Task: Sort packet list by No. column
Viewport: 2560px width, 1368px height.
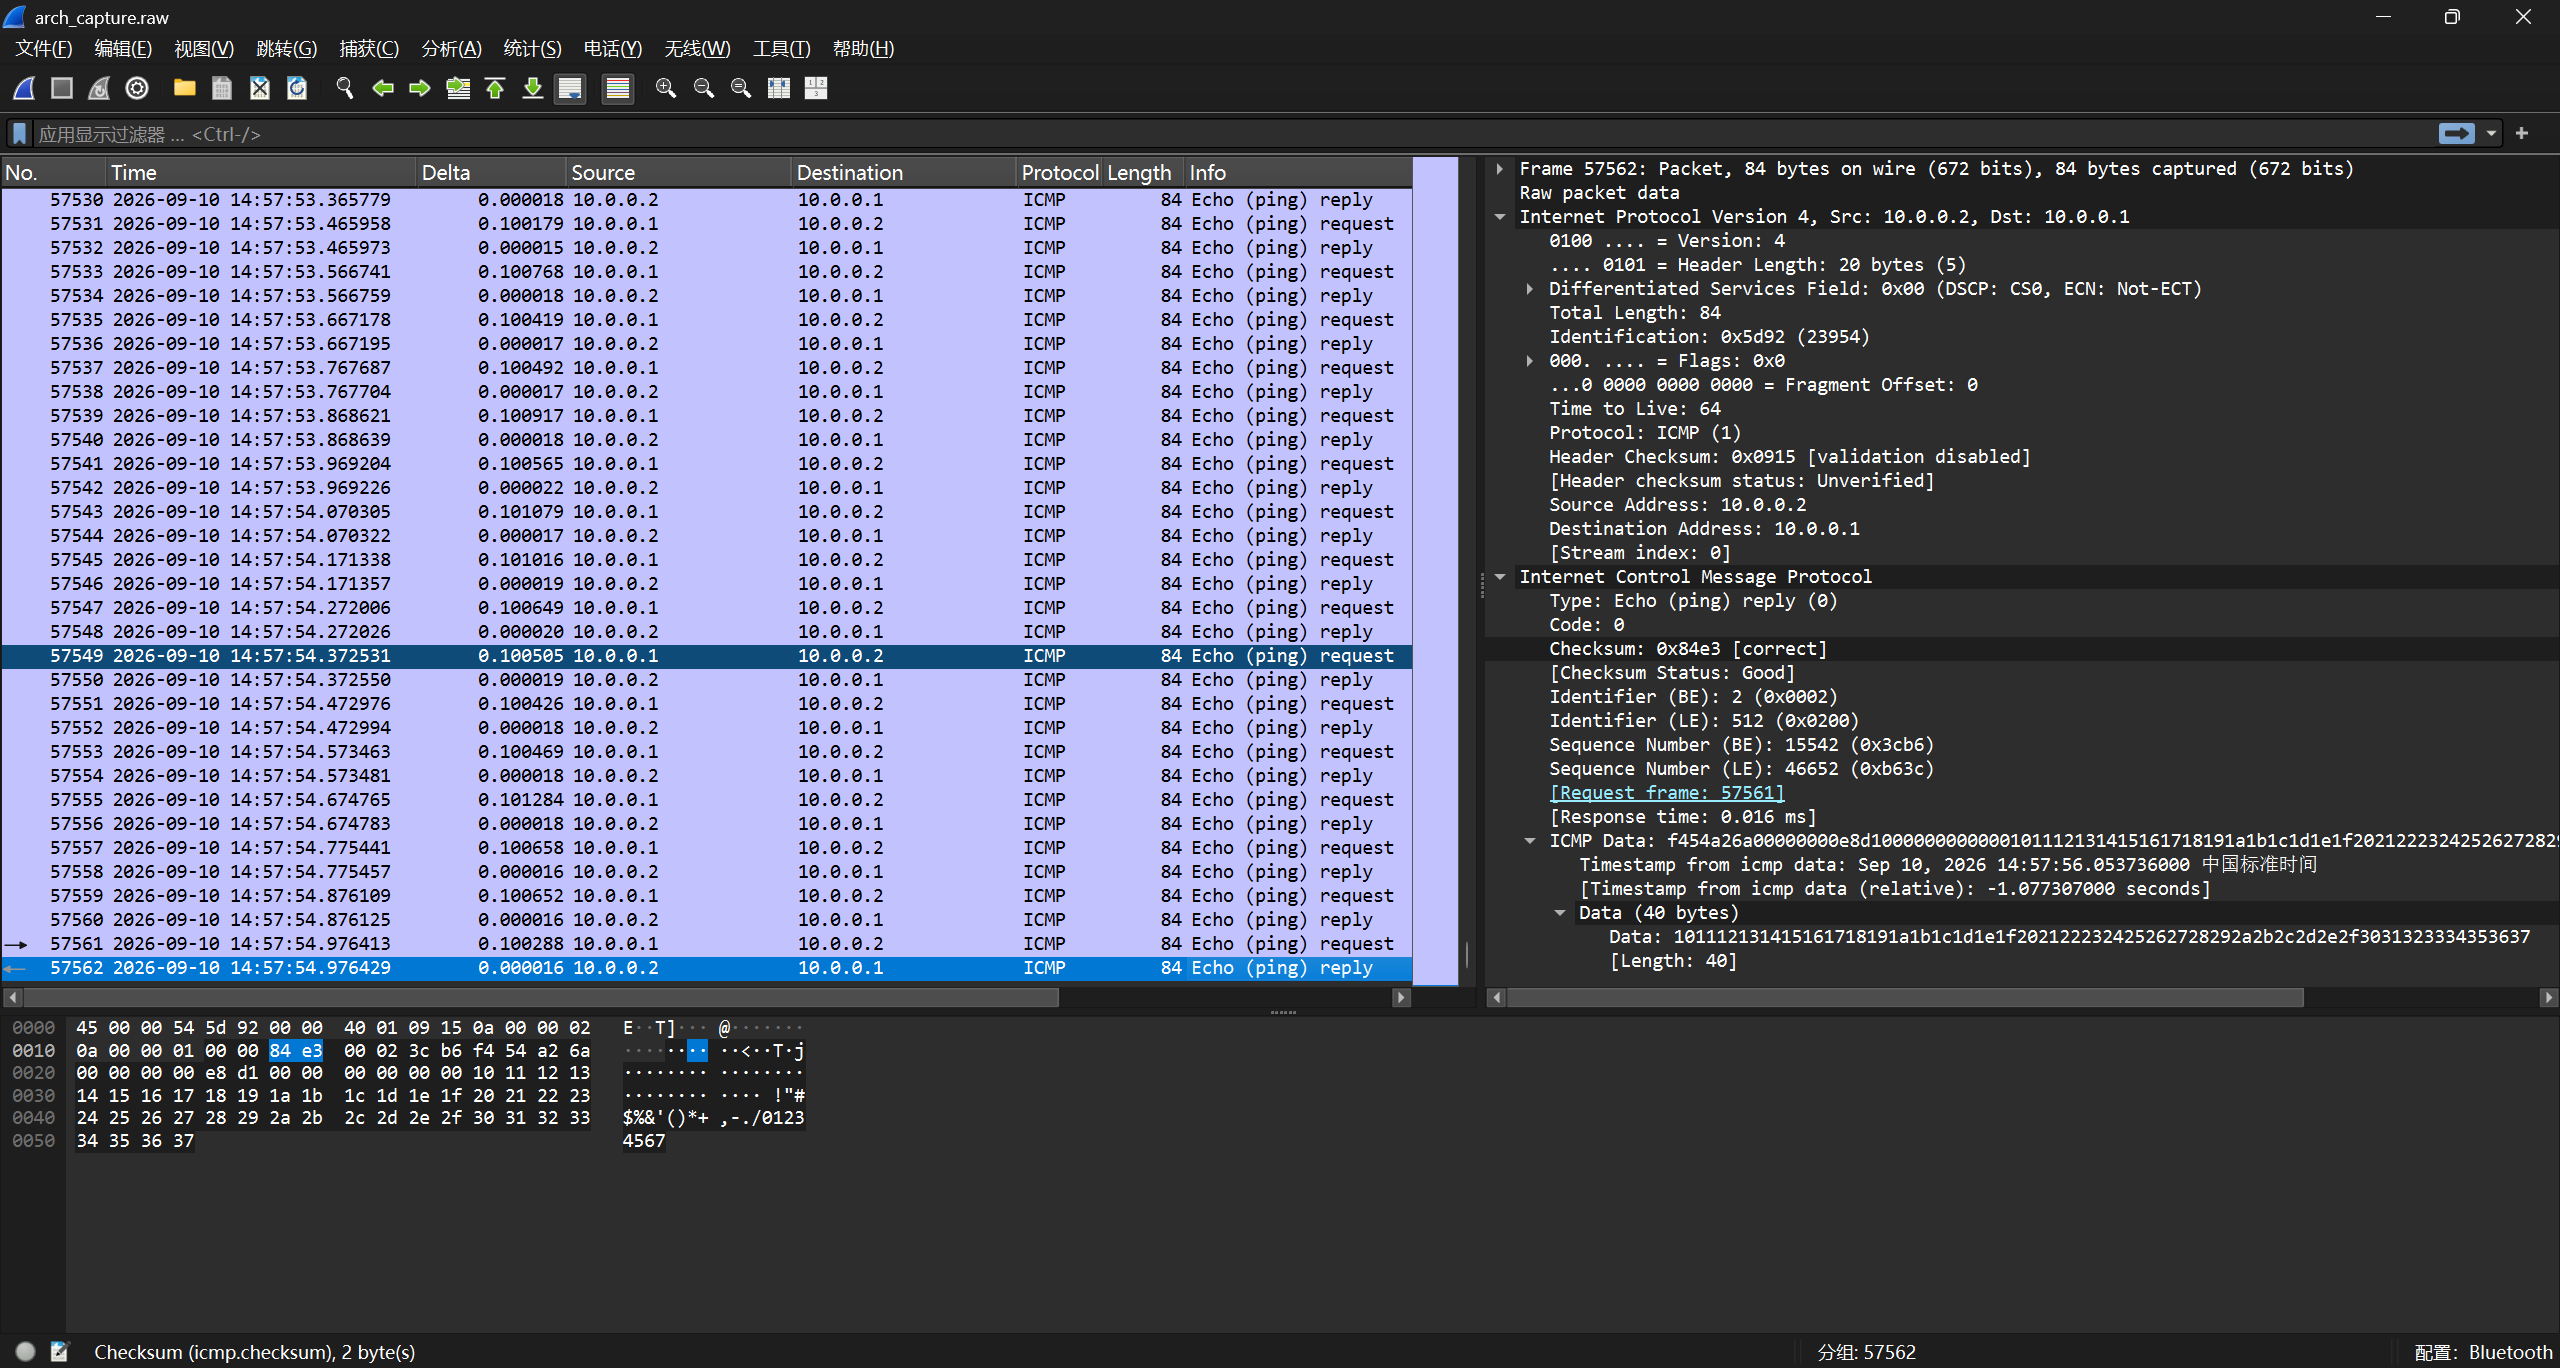Action: (x=53, y=172)
